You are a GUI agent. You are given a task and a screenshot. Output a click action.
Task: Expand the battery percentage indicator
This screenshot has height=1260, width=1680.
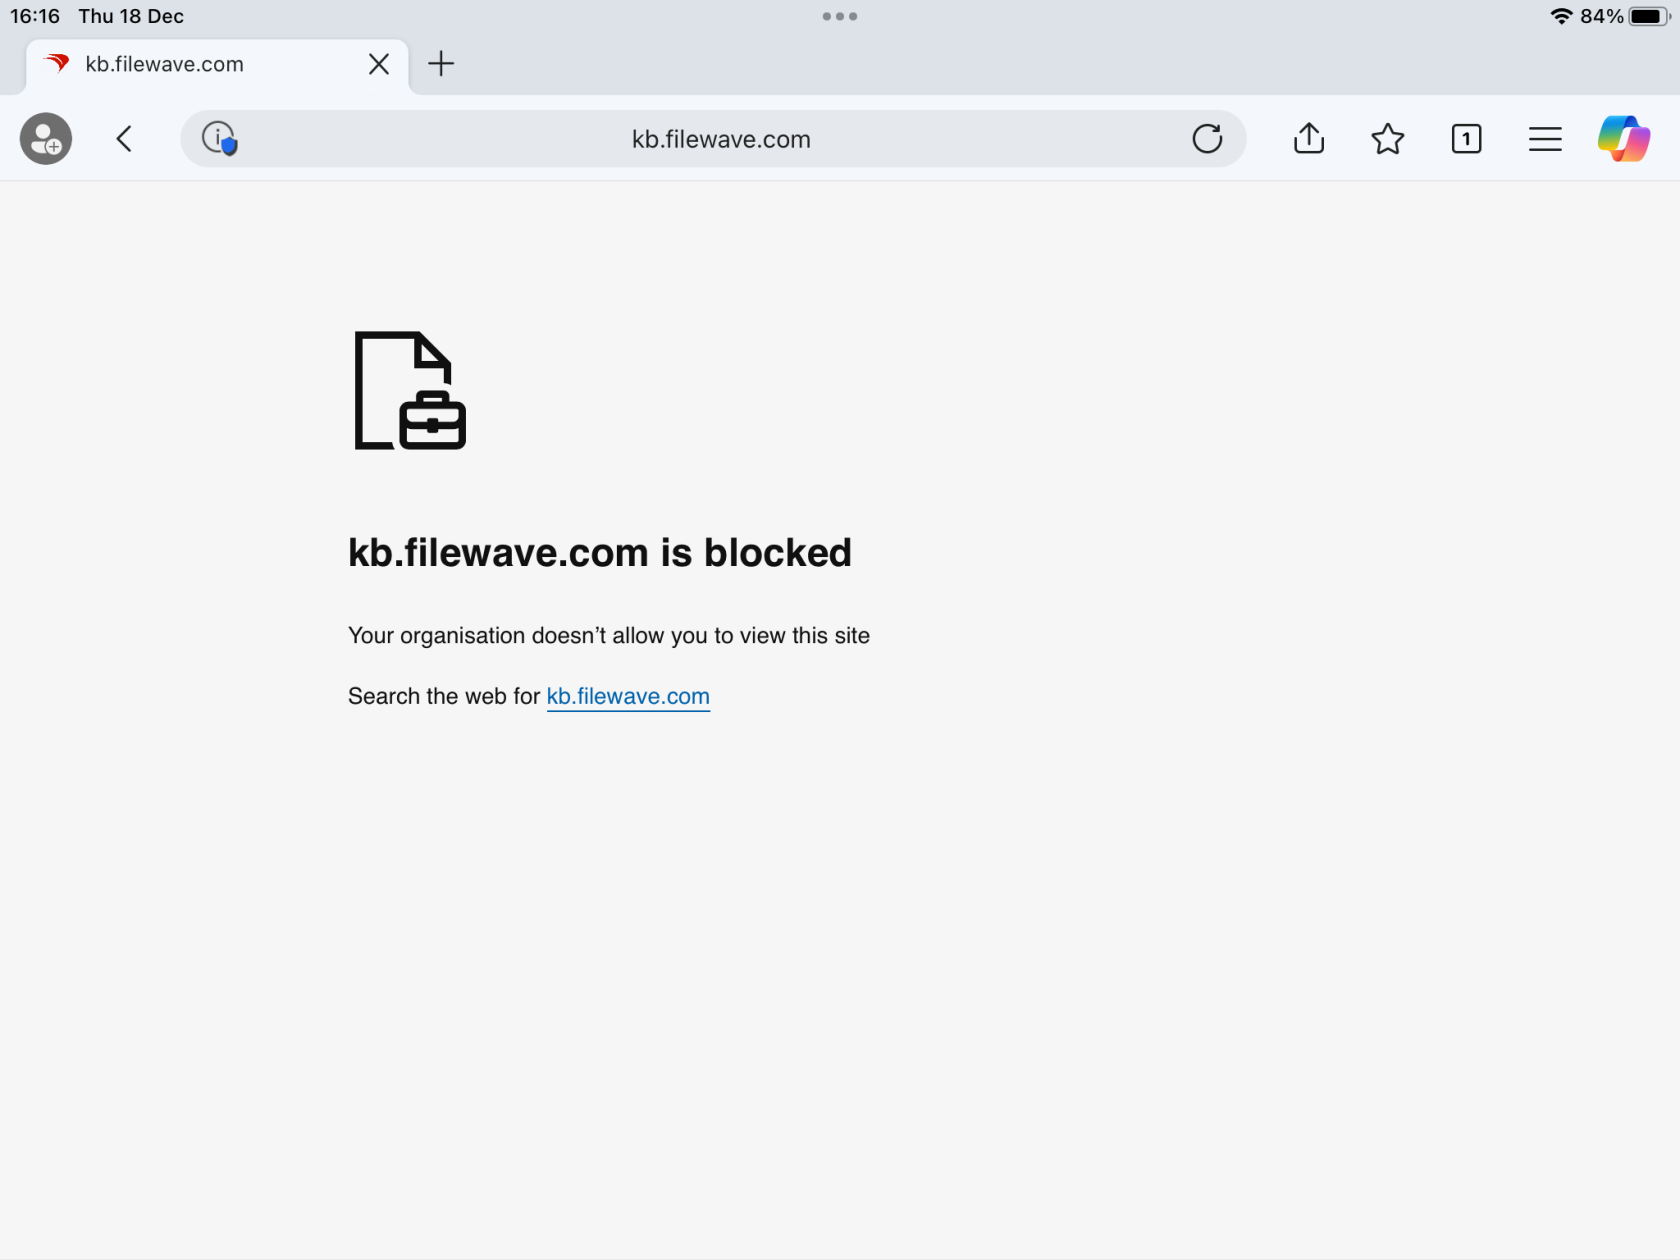point(1602,16)
